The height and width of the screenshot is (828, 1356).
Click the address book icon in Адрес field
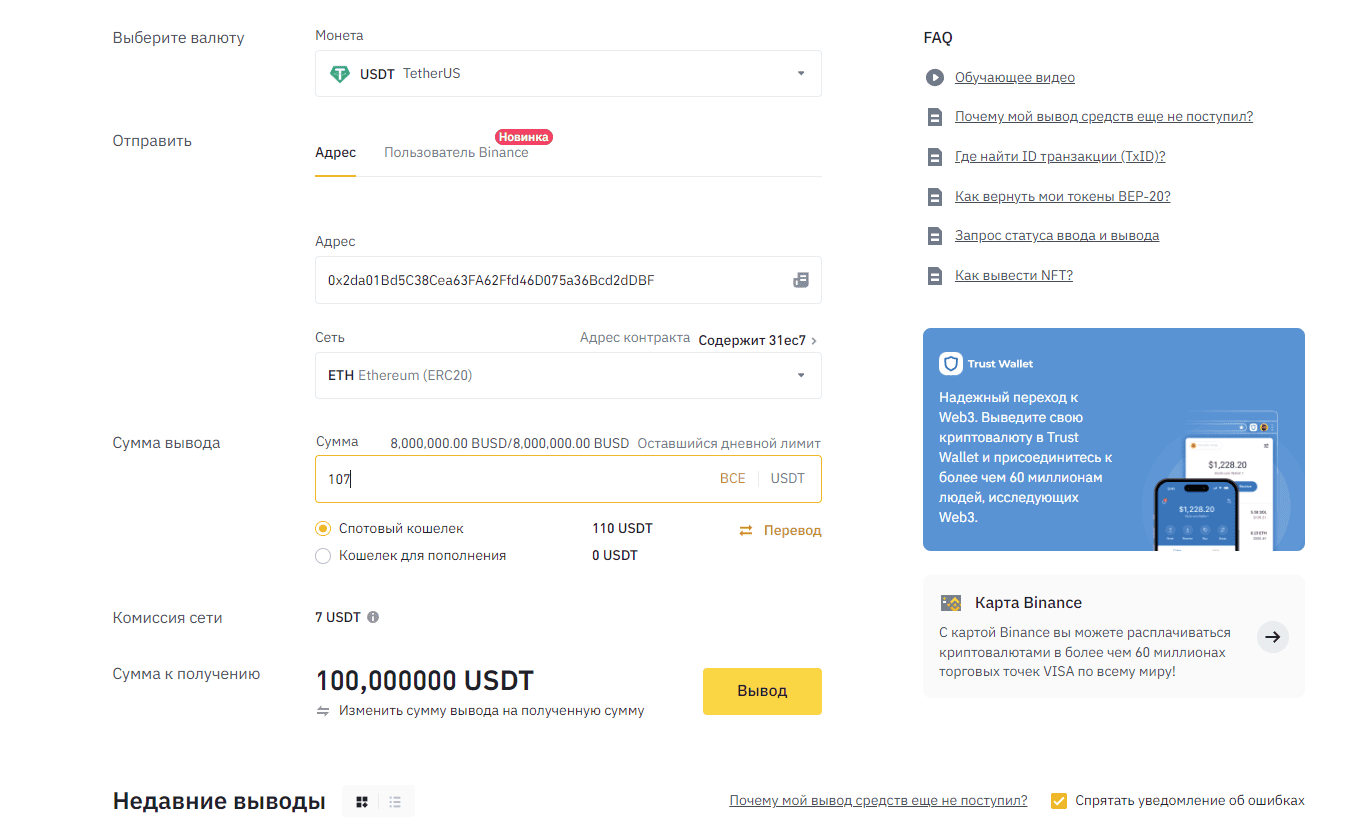tap(801, 280)
